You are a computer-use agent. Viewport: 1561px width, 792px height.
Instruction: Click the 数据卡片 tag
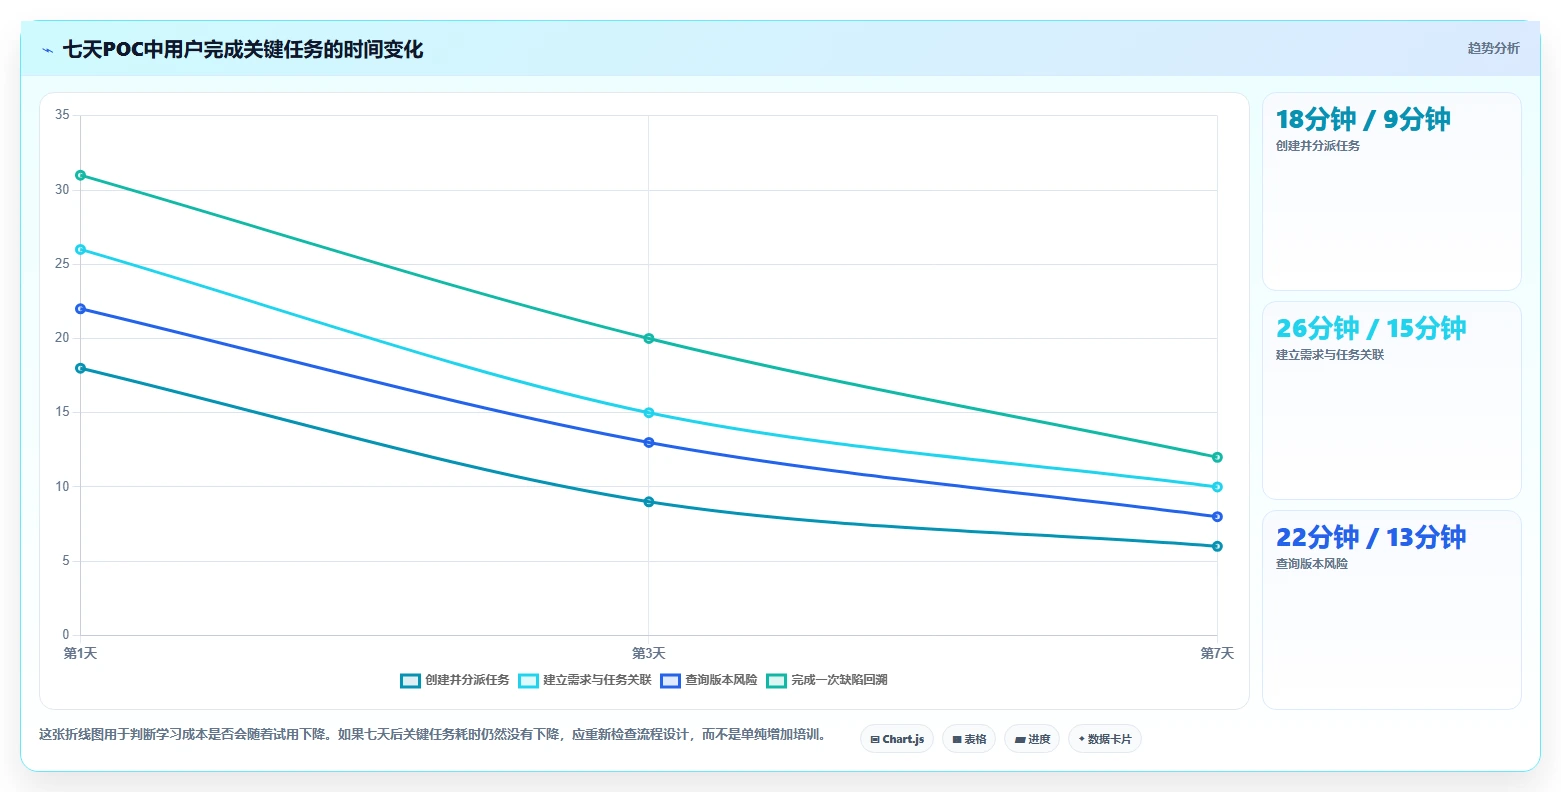pyautogui.click(x=1105, y=739)
